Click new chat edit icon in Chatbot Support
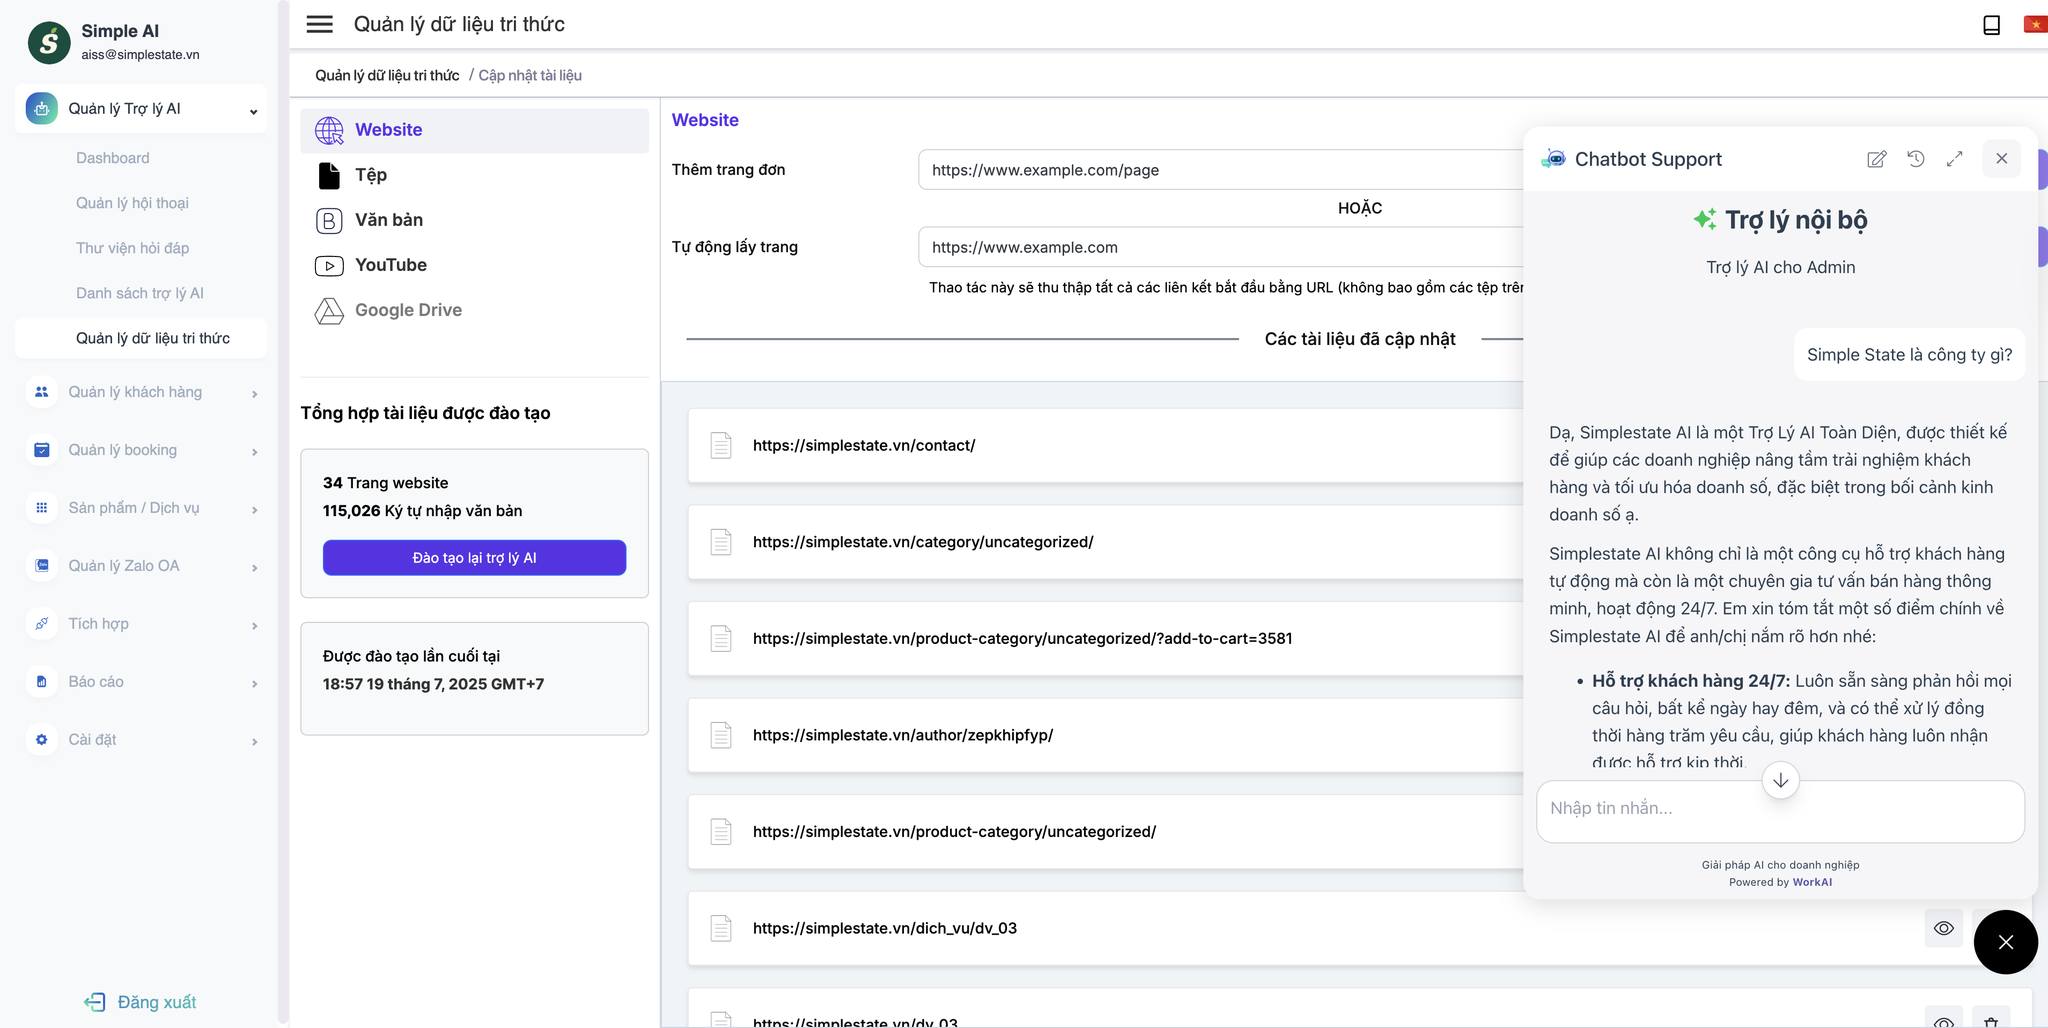 pyautogui.click(x=1877, y=159)
